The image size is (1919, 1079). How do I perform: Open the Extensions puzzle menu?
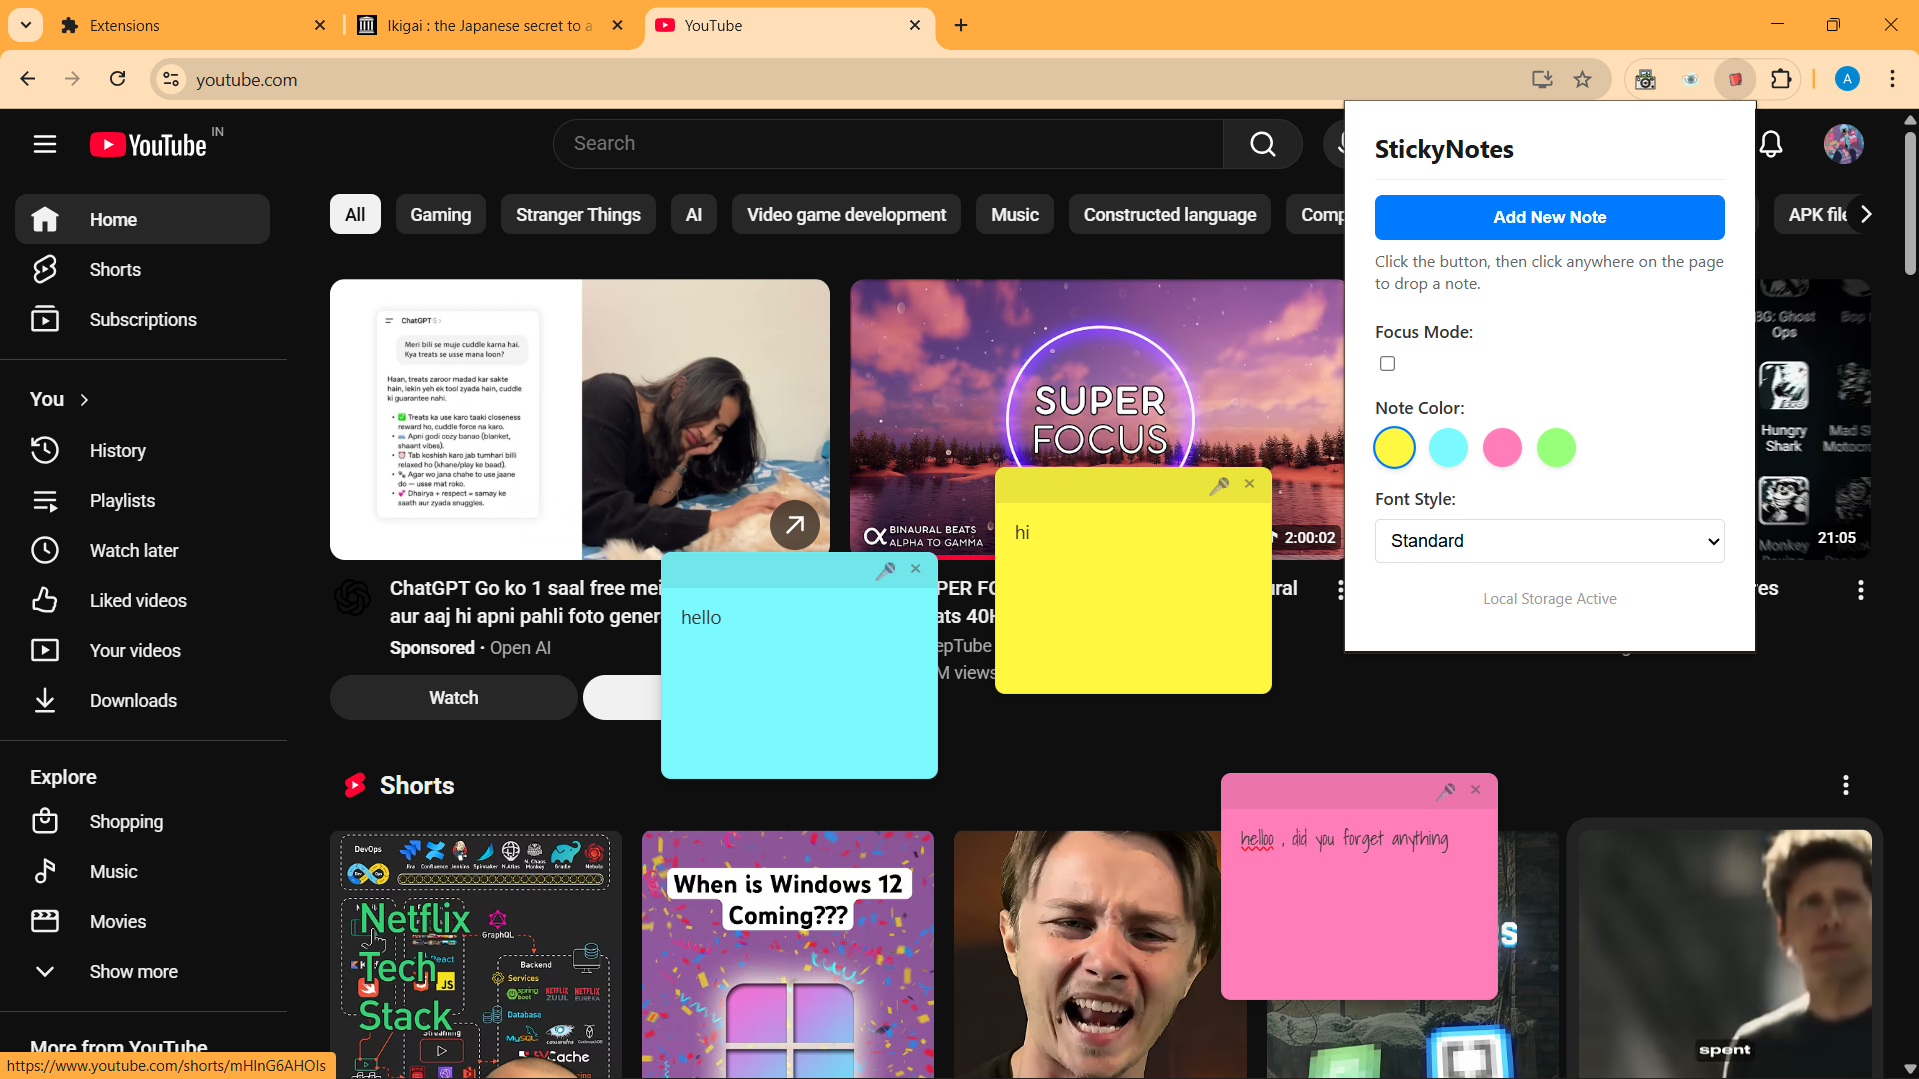point(1781,80)
